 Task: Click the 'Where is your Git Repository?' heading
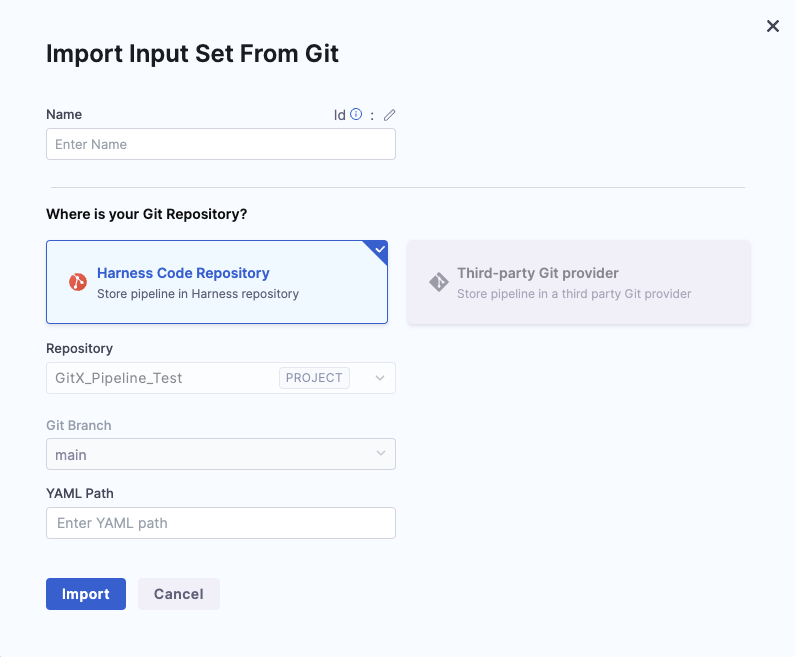point(146,214)
